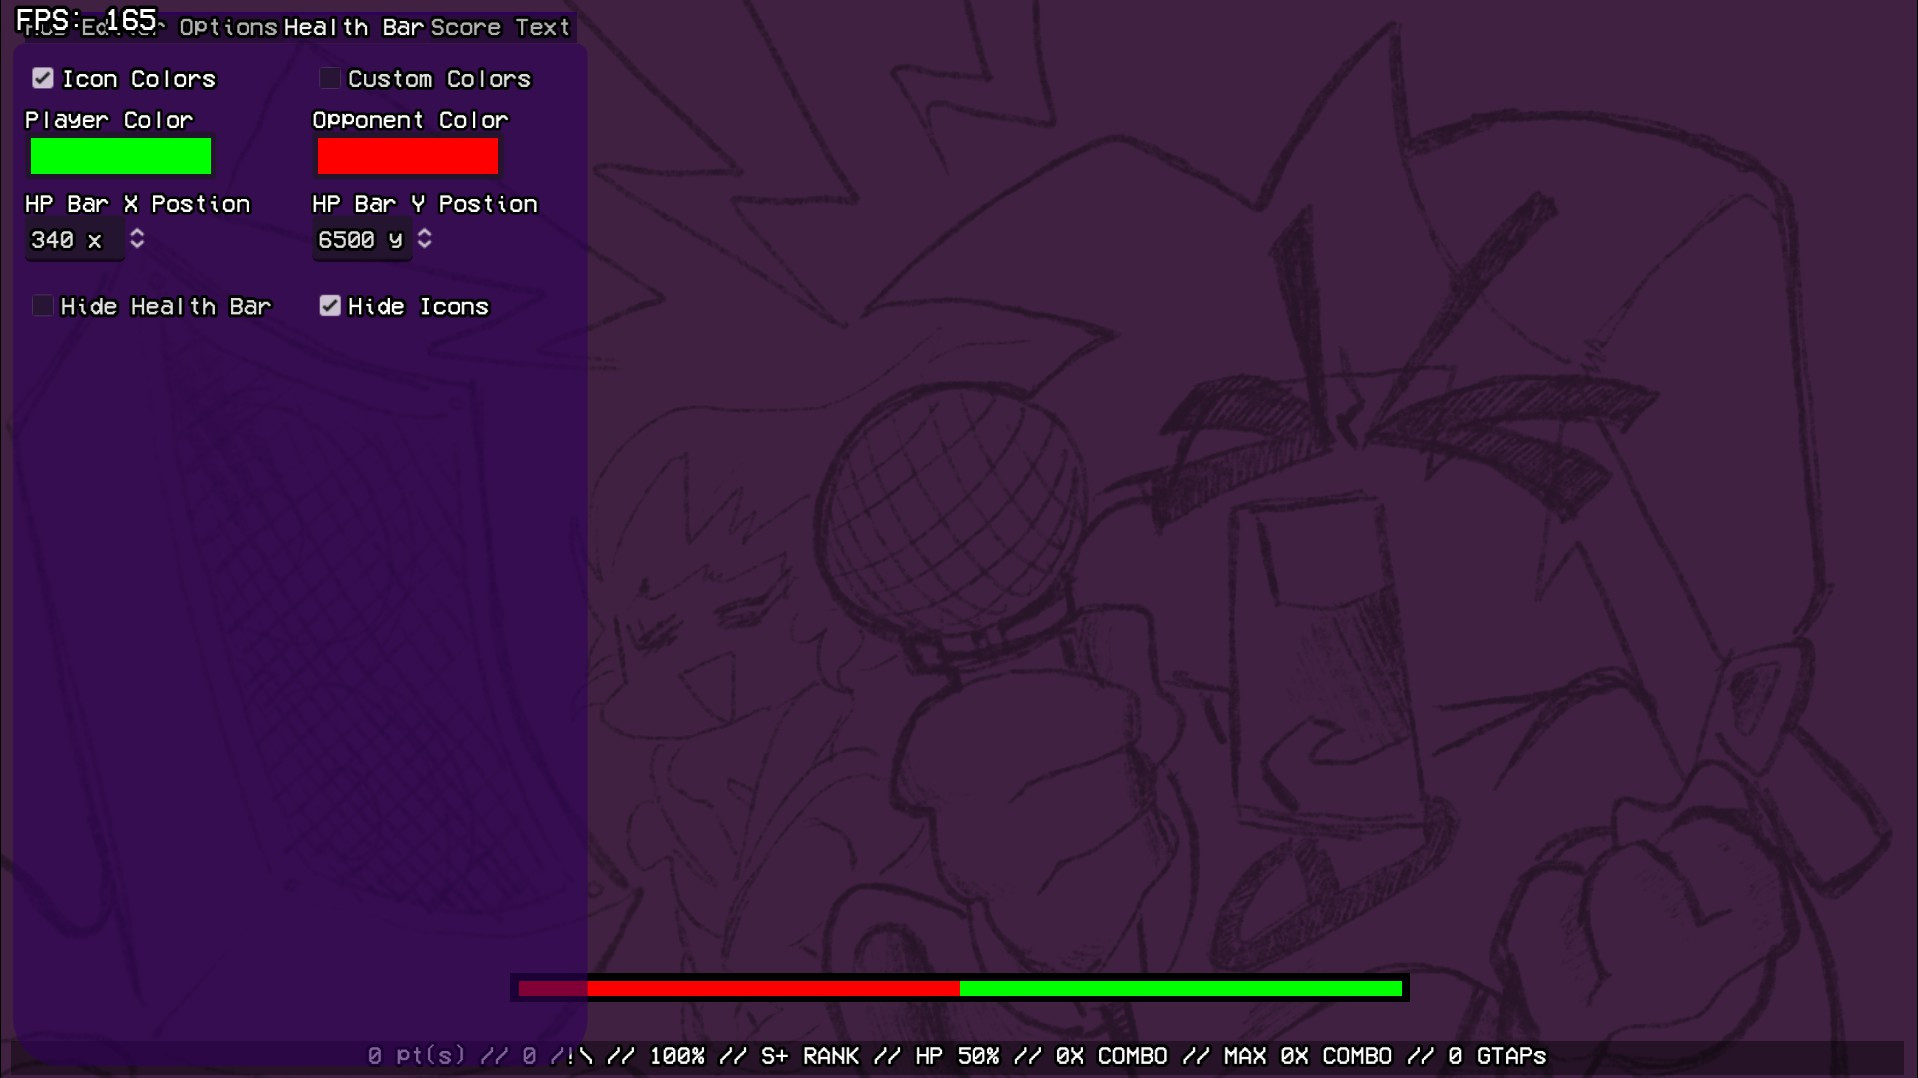Click the 6500 y position input field
The image size is (1918, 1078).
point(358,240)
